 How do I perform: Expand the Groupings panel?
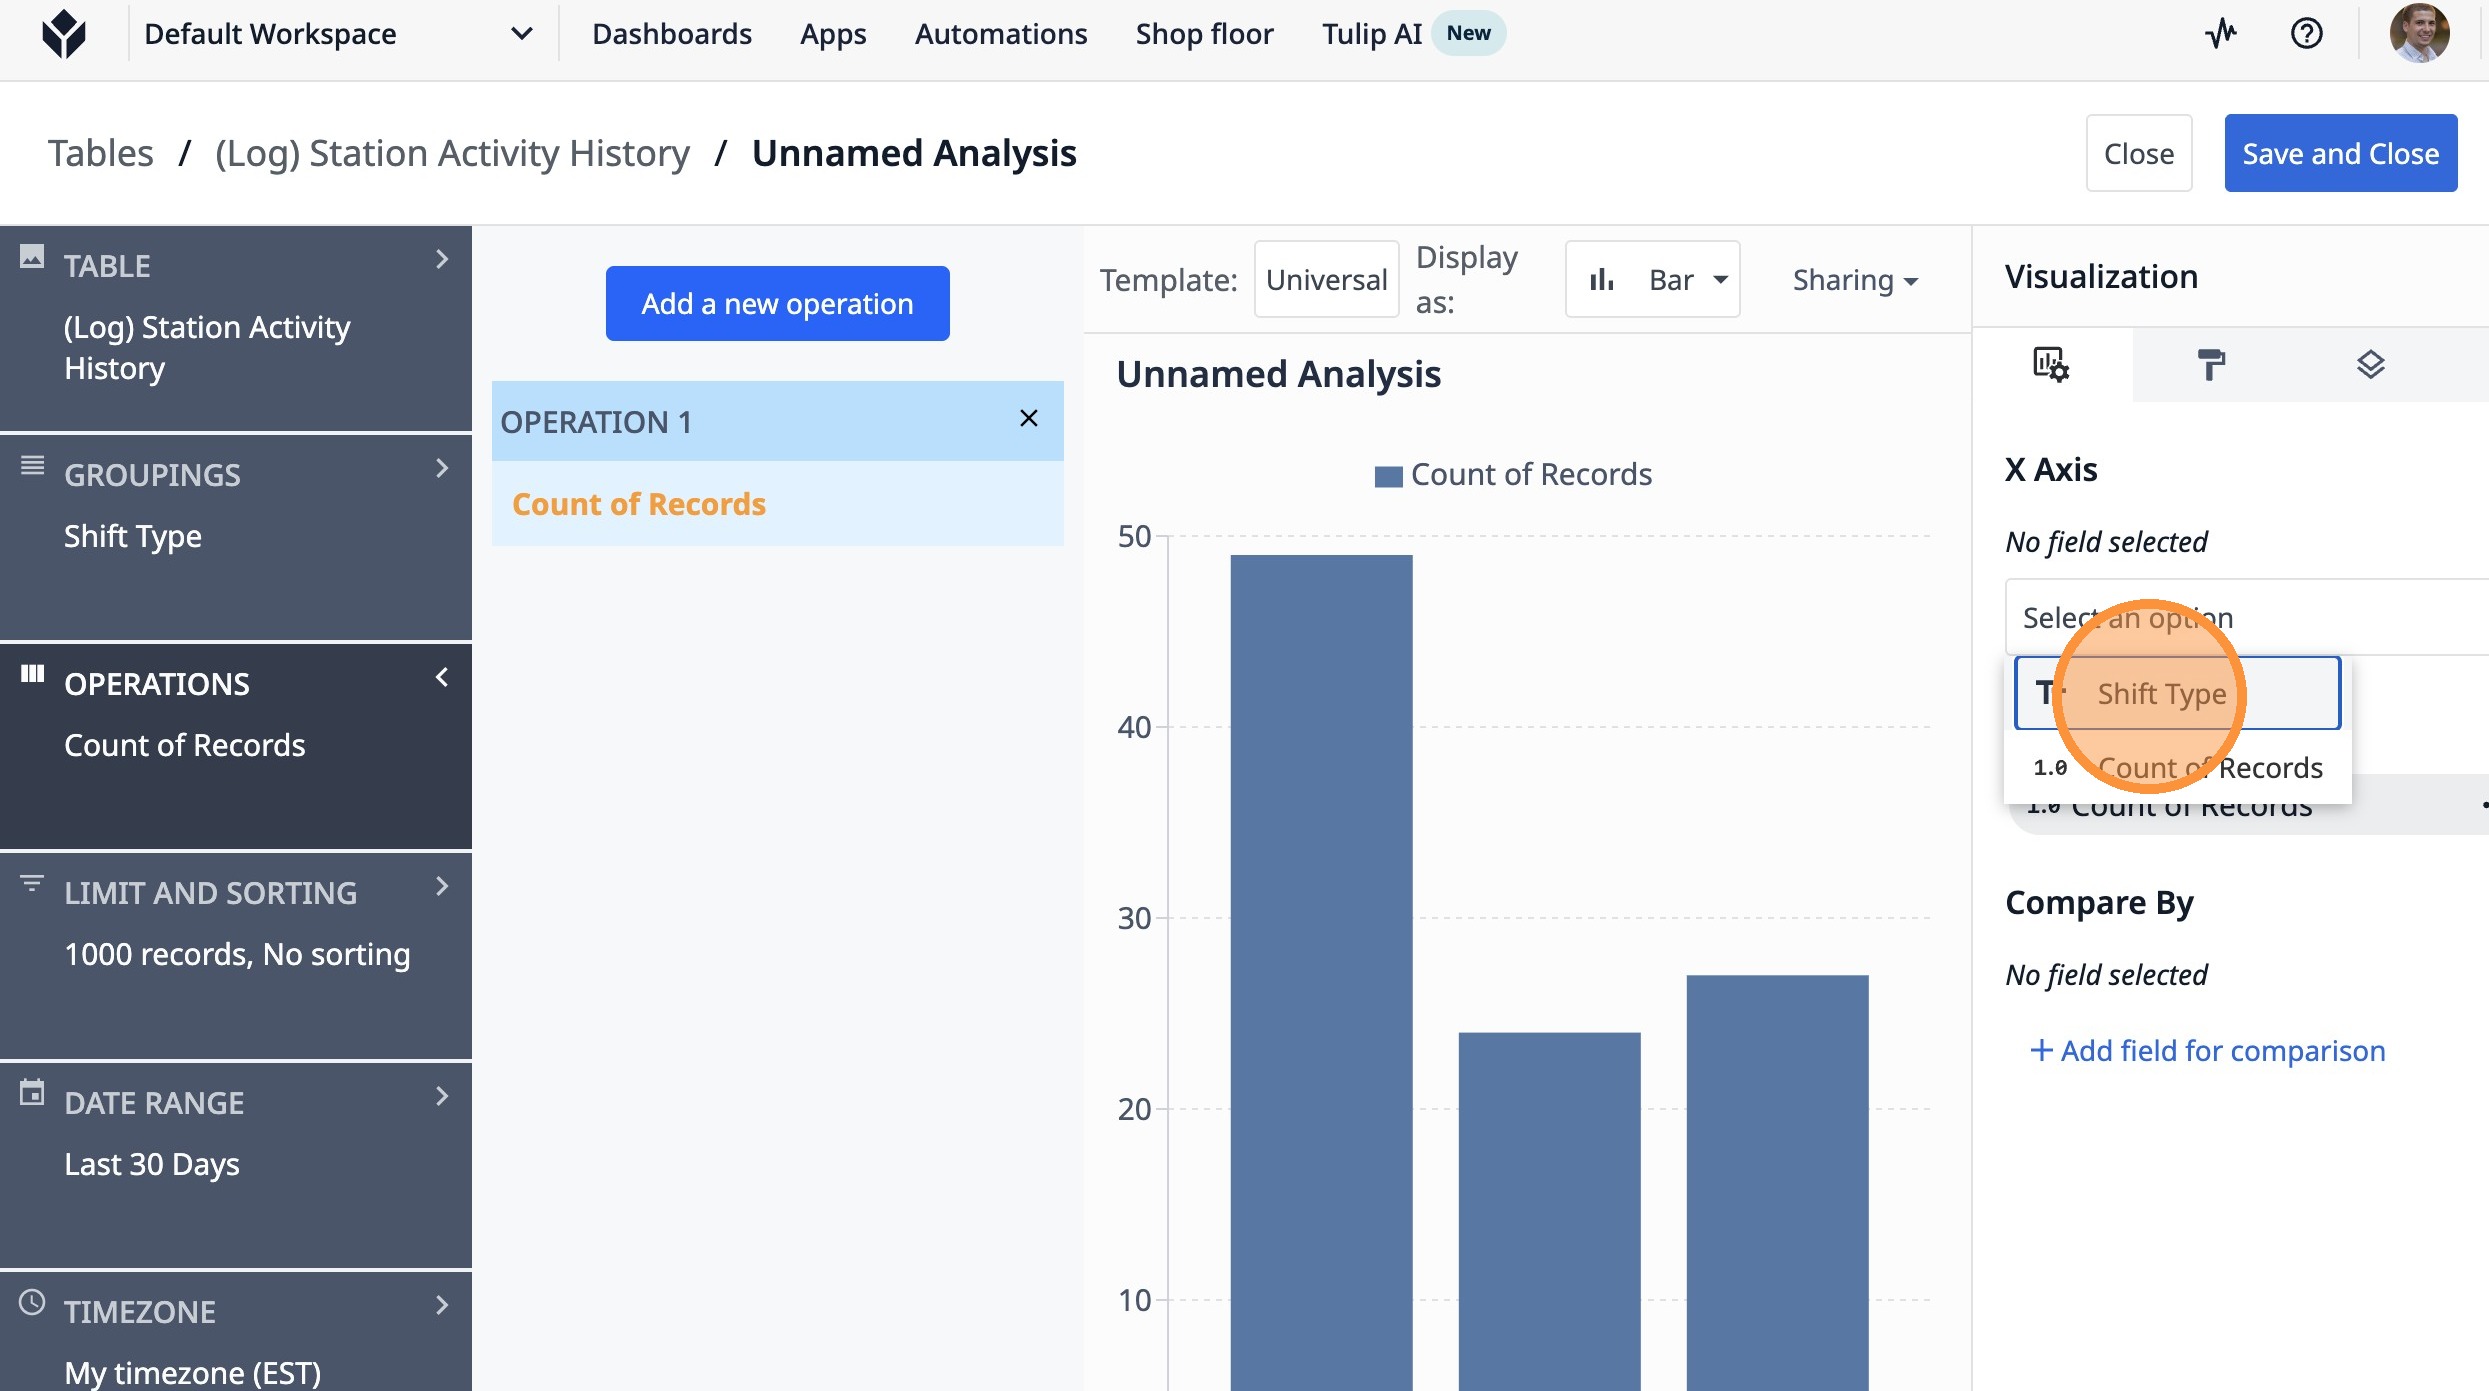pyautogui.click(x=441, y=468)
